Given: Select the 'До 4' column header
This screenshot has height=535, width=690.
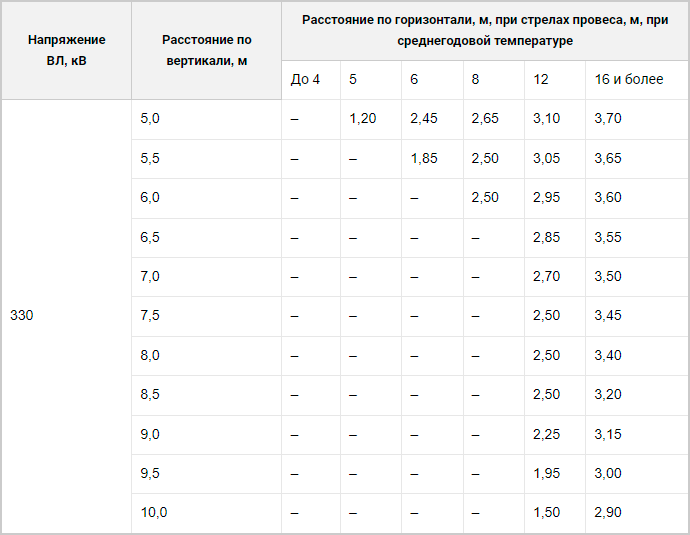Looking at the screenshot, I should (x=311, y=80).
